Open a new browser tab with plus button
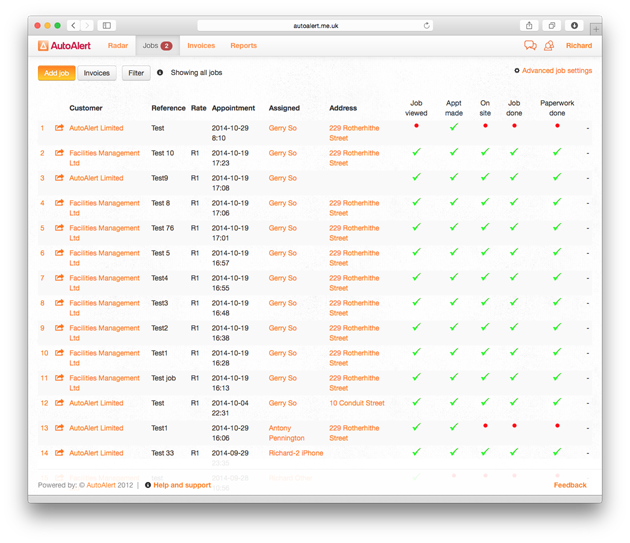 tap(596, 29)
